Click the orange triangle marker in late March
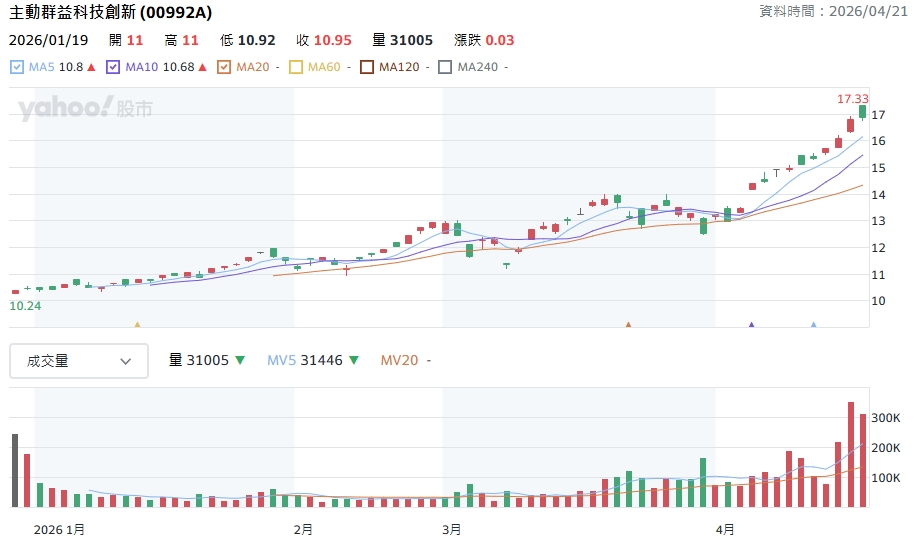The width and height of the screenshot is (918, 541). 628,324
